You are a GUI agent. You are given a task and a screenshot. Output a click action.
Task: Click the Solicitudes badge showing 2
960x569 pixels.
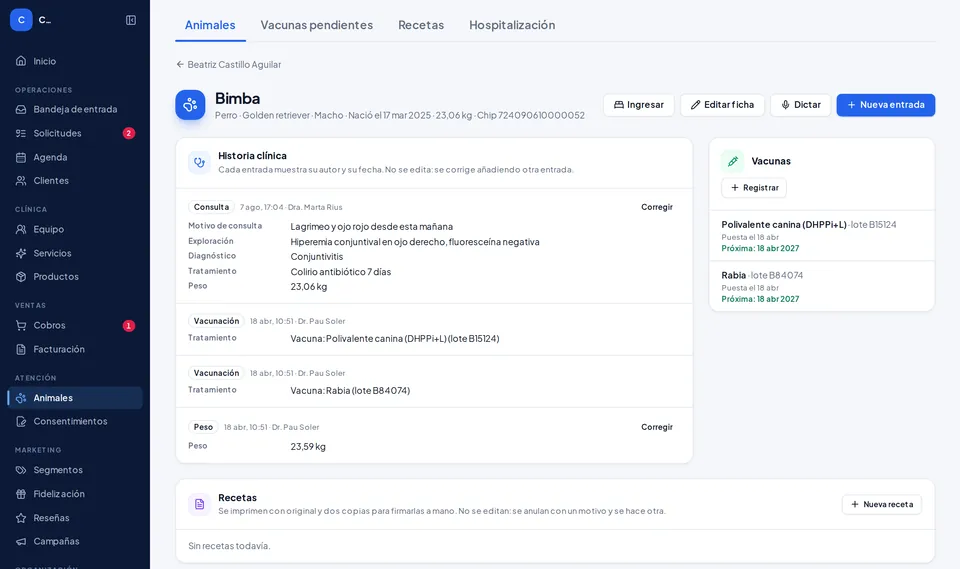(129, 134)
